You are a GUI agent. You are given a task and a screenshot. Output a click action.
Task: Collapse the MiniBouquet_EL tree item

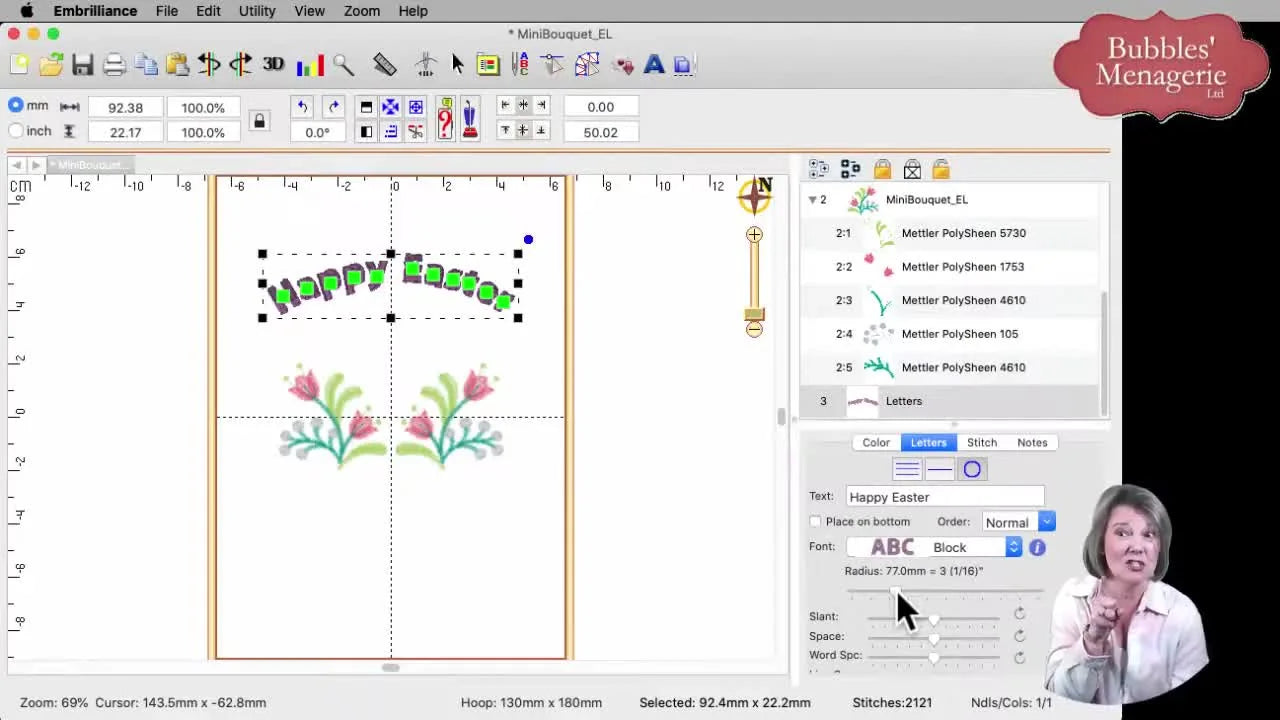812,199
